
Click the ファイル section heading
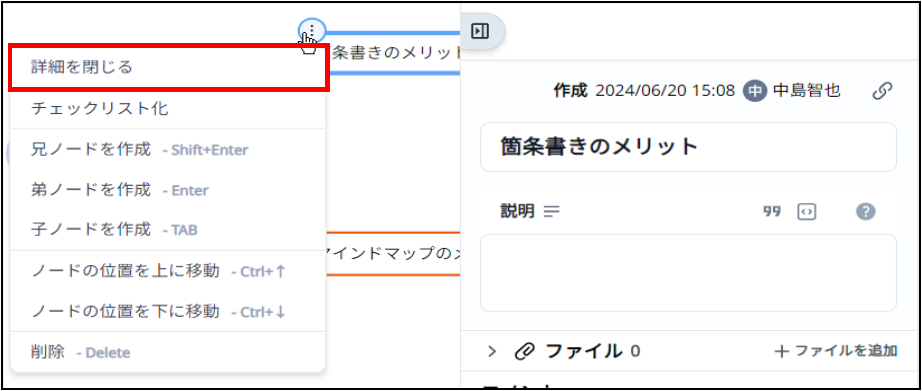[x=583, y=352]
